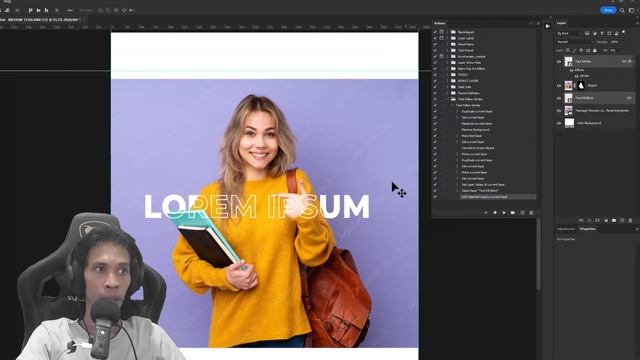
Task: Filter layers by adjustment layers icon
Action: click(595, 33)
